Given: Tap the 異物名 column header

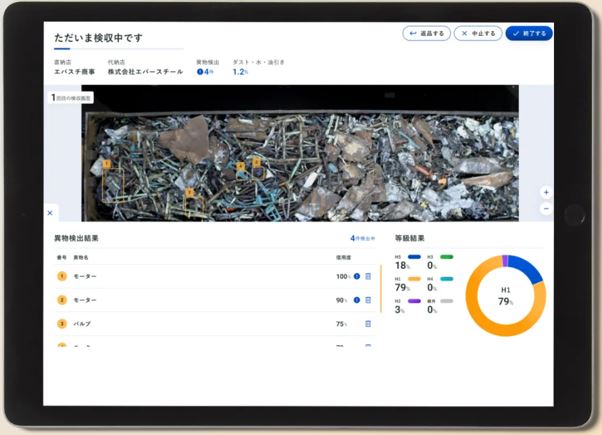Looking at the screenshot, I should point(81,257).
